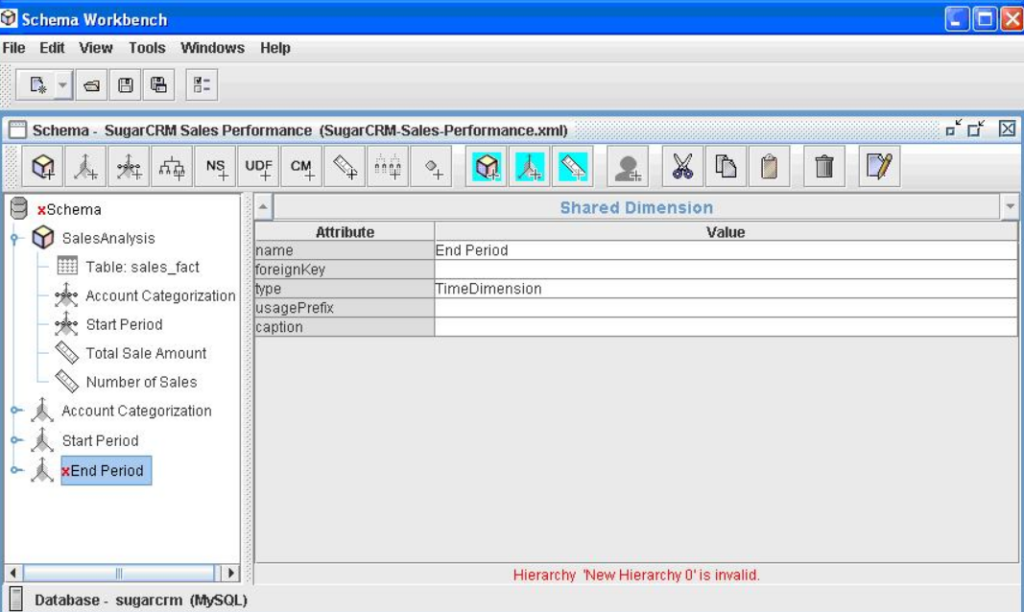Click the Delete trash can icon
The width and height of the screenshot is (1024, 612).
pos(824,167)
